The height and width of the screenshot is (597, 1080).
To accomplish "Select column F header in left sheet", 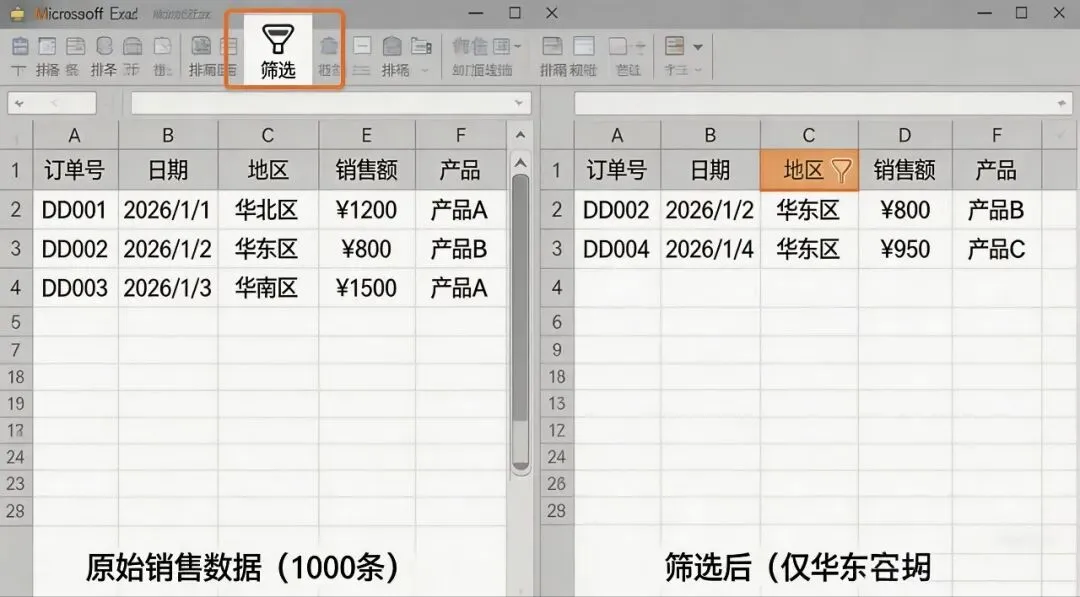I will click(460, 136).
